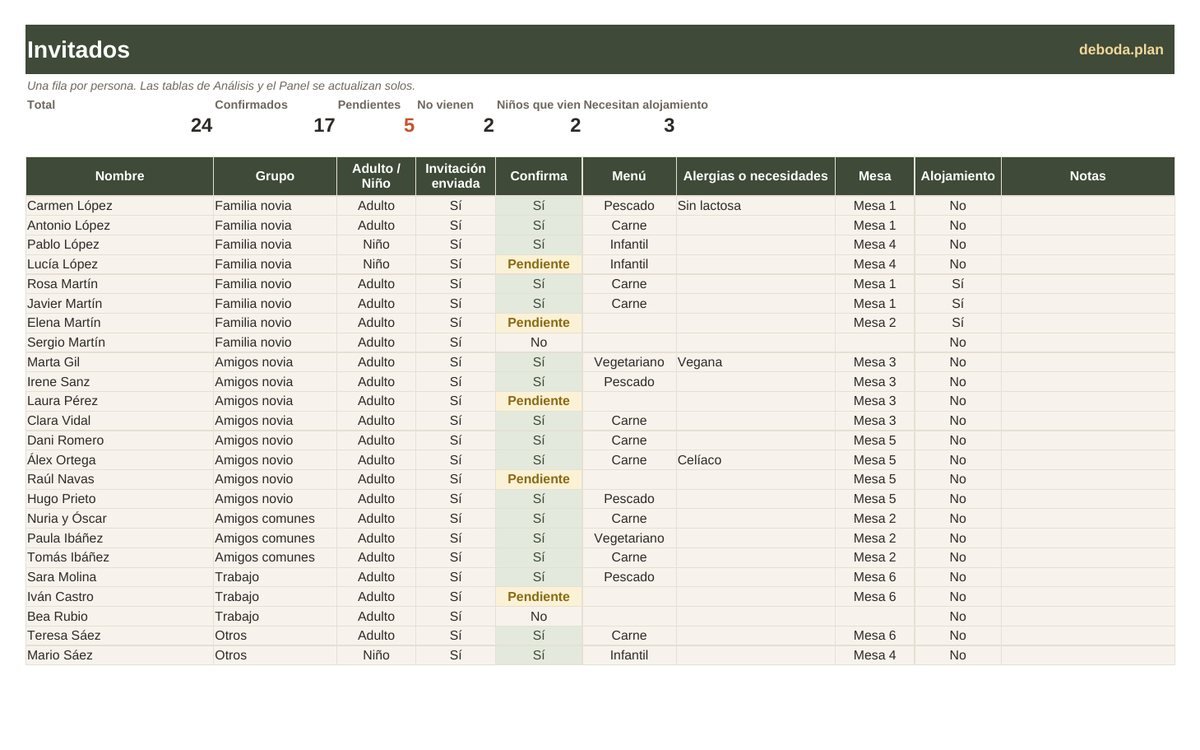The height and width of the screenshot is (750, 1200).
Task: Select Mesa 6 cell for Iván Castro
Action: (875, 597)
